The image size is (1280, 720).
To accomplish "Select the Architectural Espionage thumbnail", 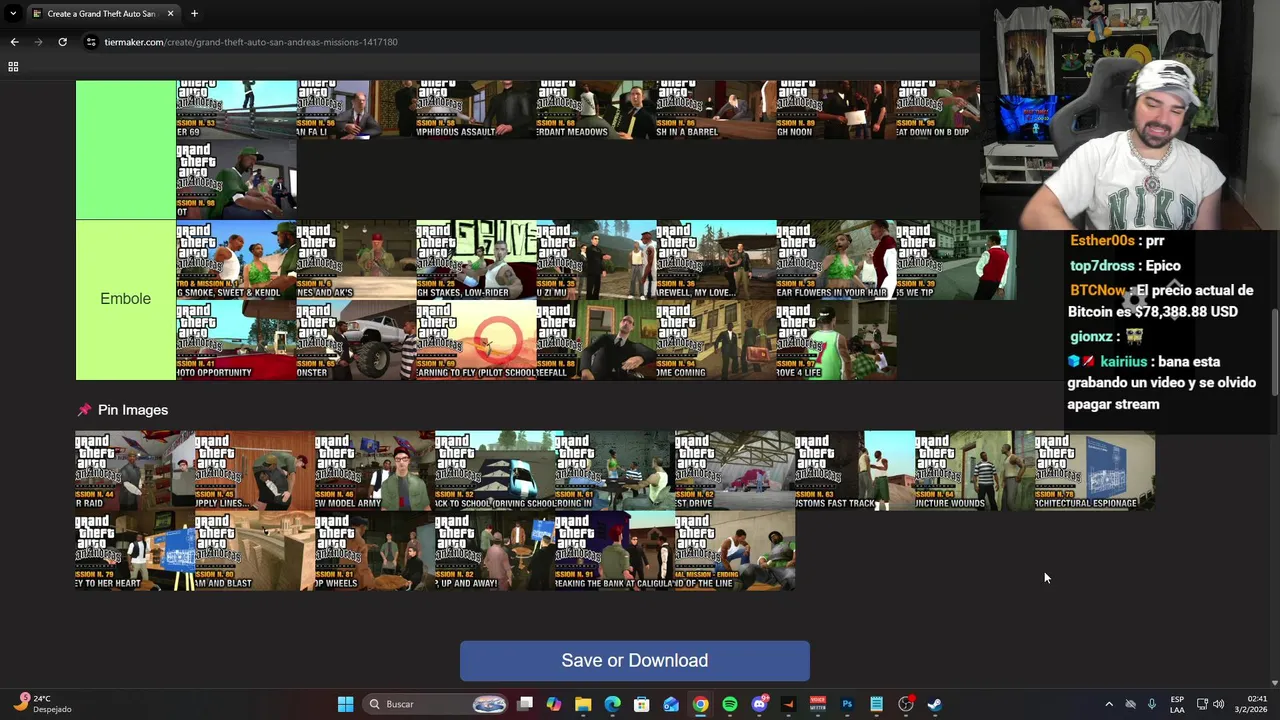I will [x=1095, y=470].
